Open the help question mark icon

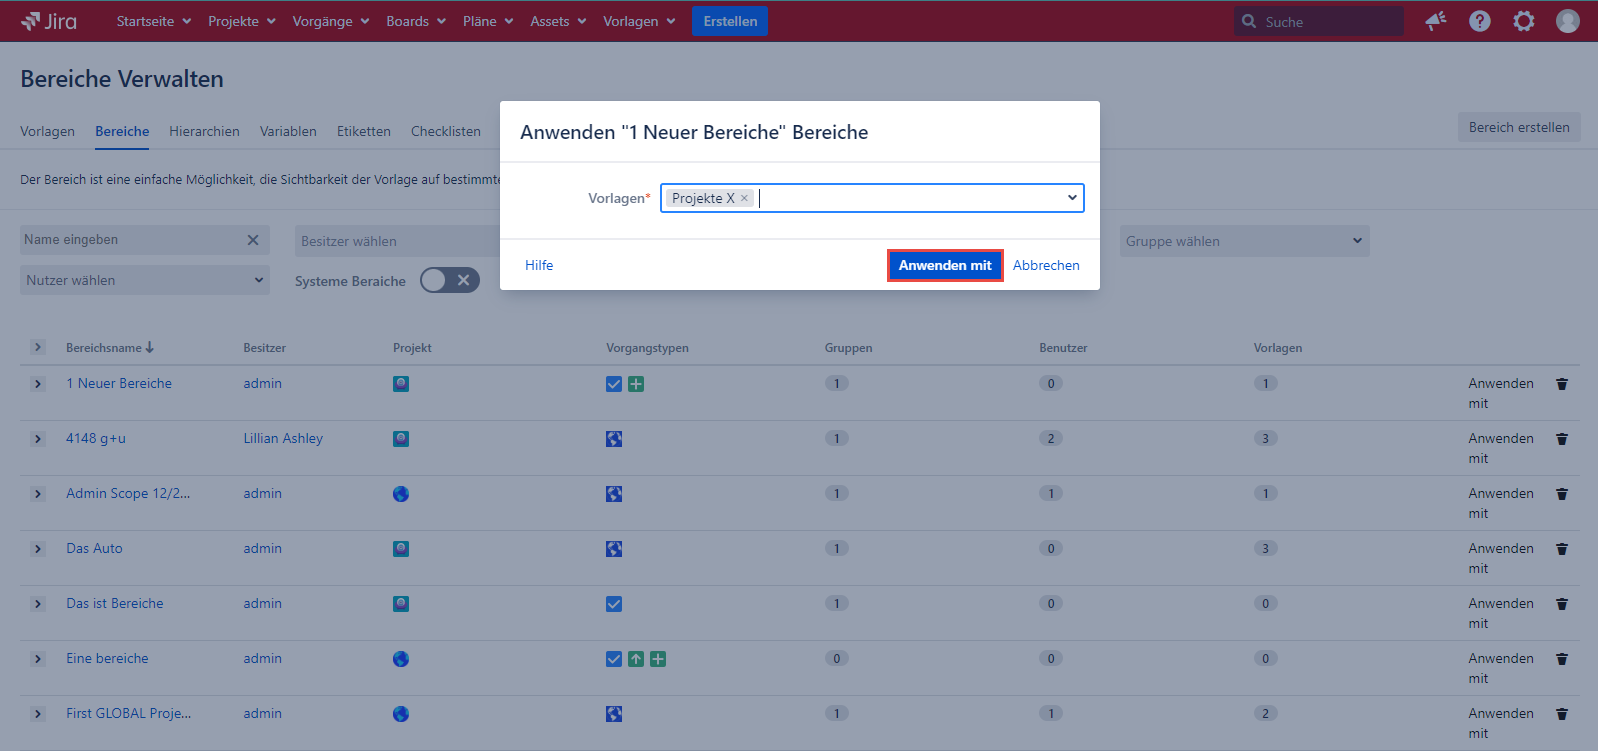(1480, 21)
